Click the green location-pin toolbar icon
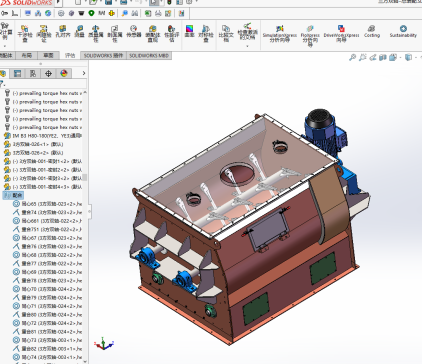 pyautogui.click(x=91, y=13)
